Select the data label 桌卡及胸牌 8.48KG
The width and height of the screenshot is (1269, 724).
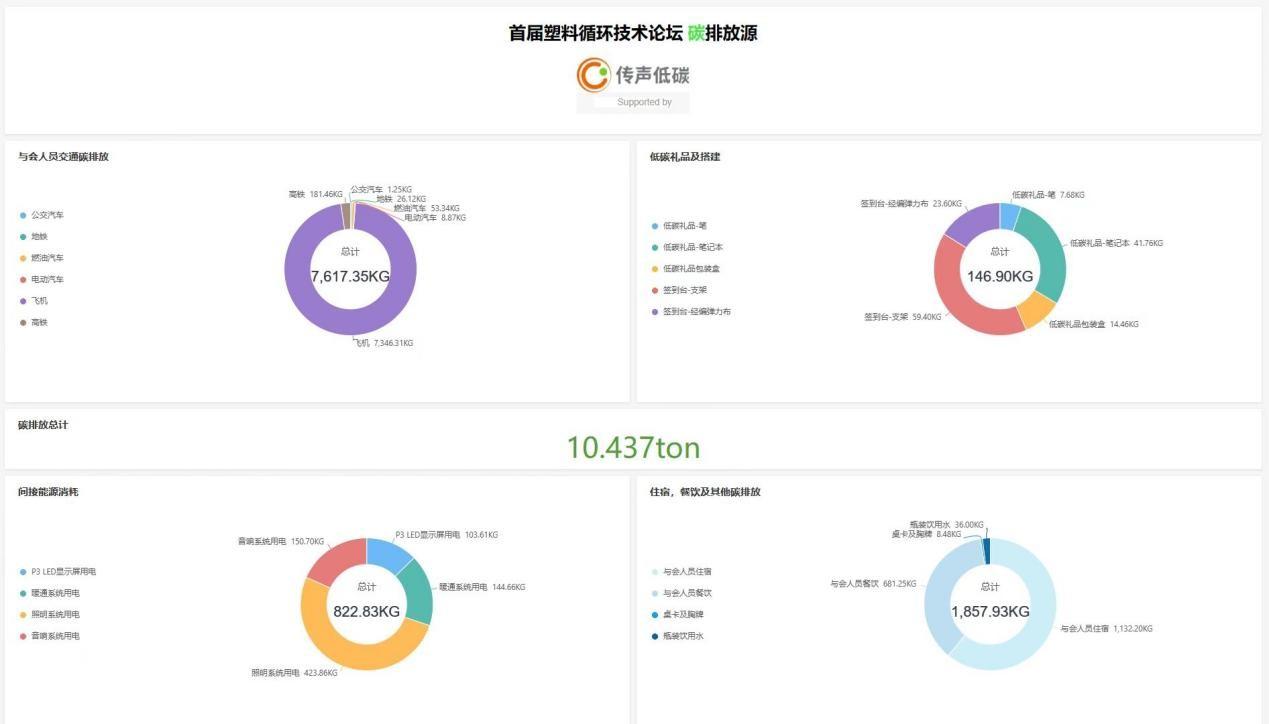pos(926,534)
